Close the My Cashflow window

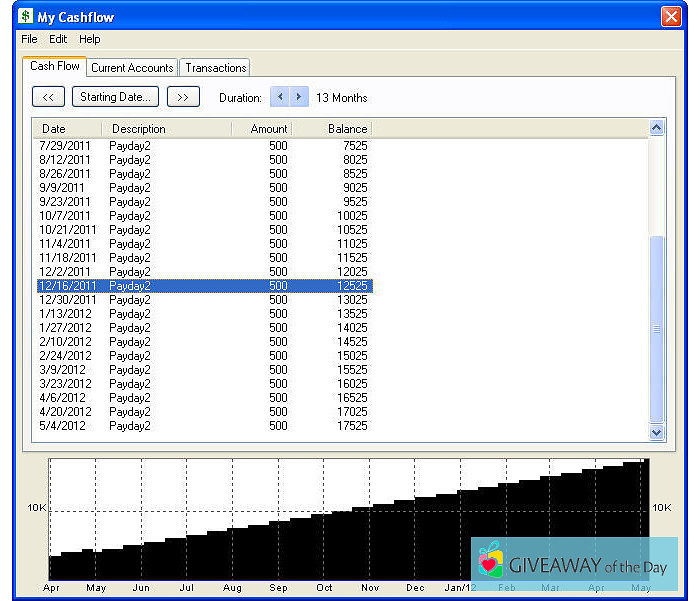point(671,16)
